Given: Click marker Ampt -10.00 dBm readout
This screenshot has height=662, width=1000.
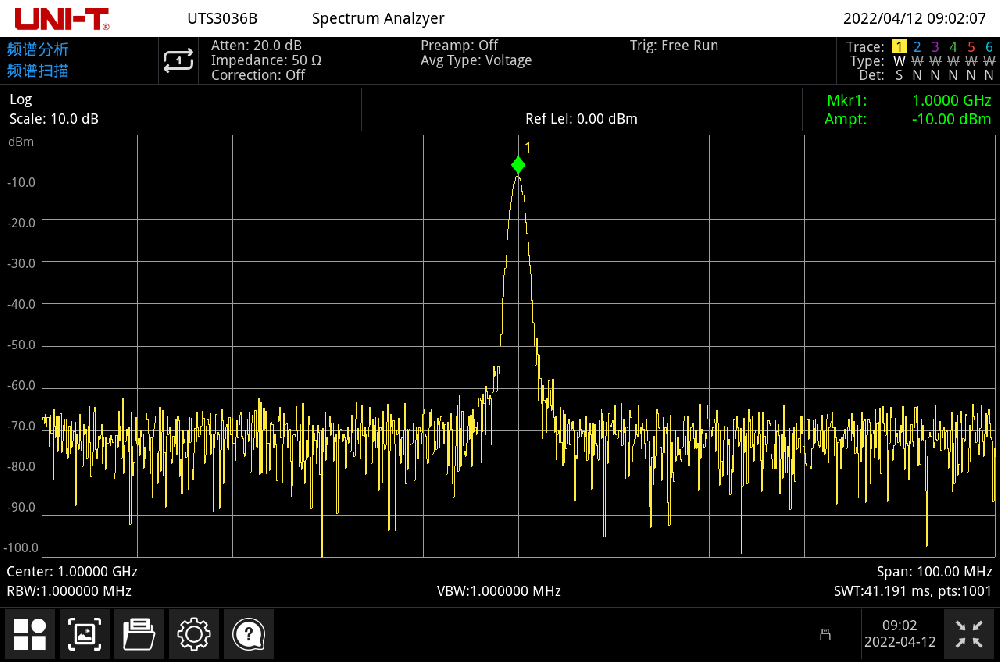Looking at the screenshot, I should 952,119.
